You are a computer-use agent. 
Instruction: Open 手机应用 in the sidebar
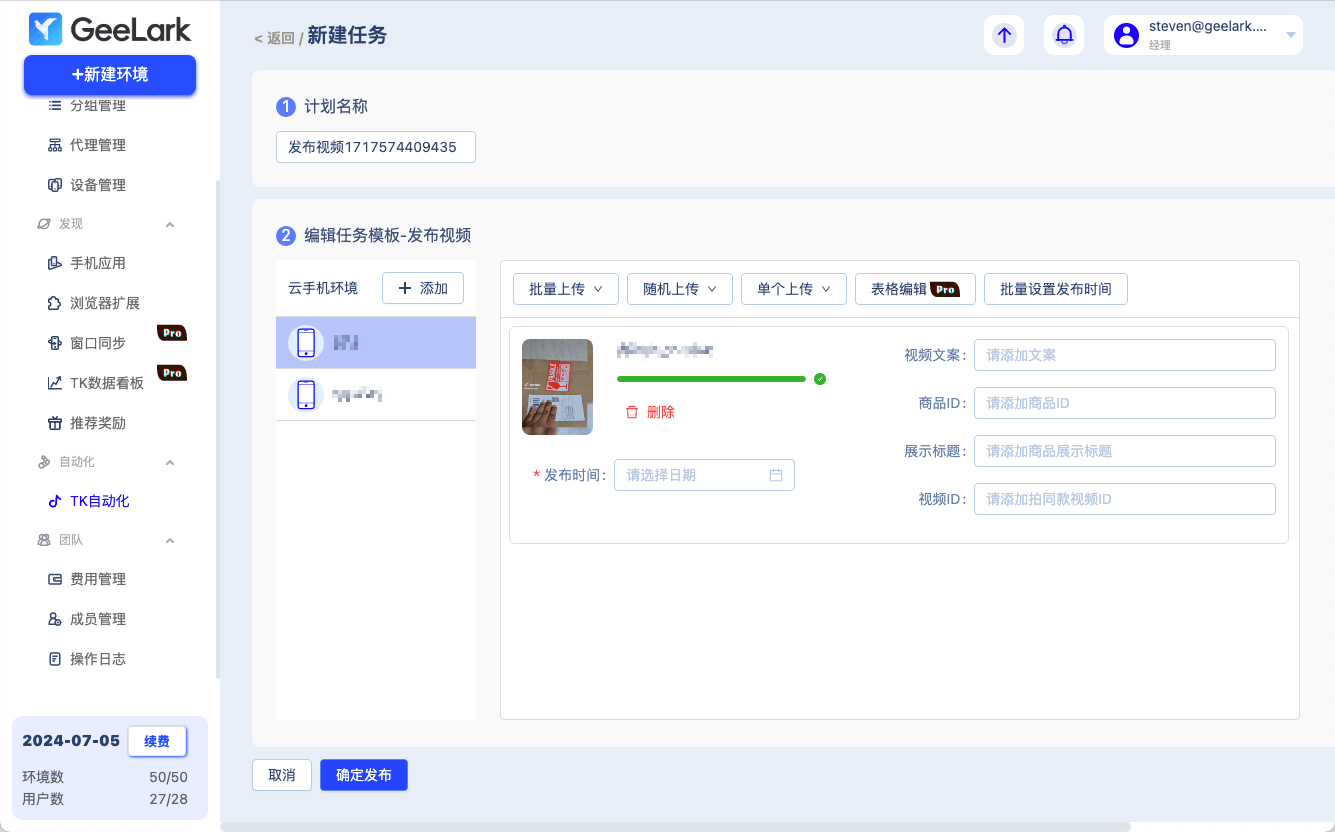pos(98,263)
